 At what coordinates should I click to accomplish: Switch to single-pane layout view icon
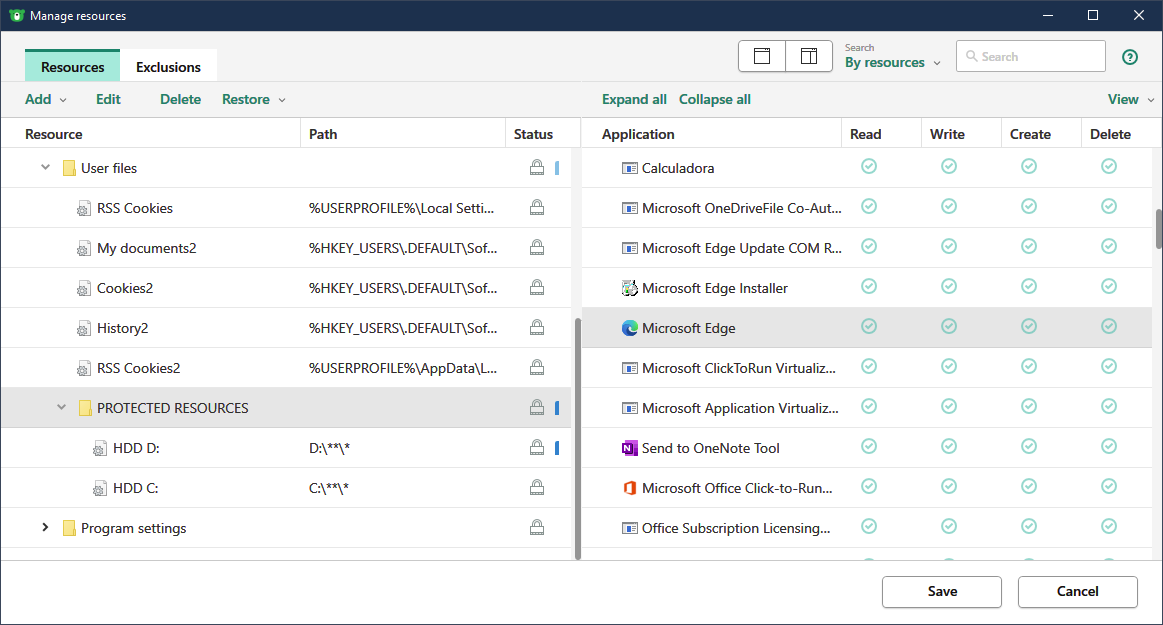[x=762, y=57]
